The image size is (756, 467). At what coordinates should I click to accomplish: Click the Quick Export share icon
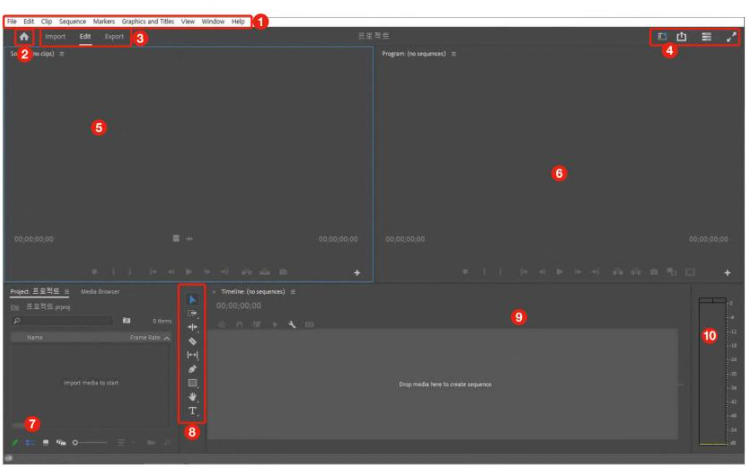(681, 37)
